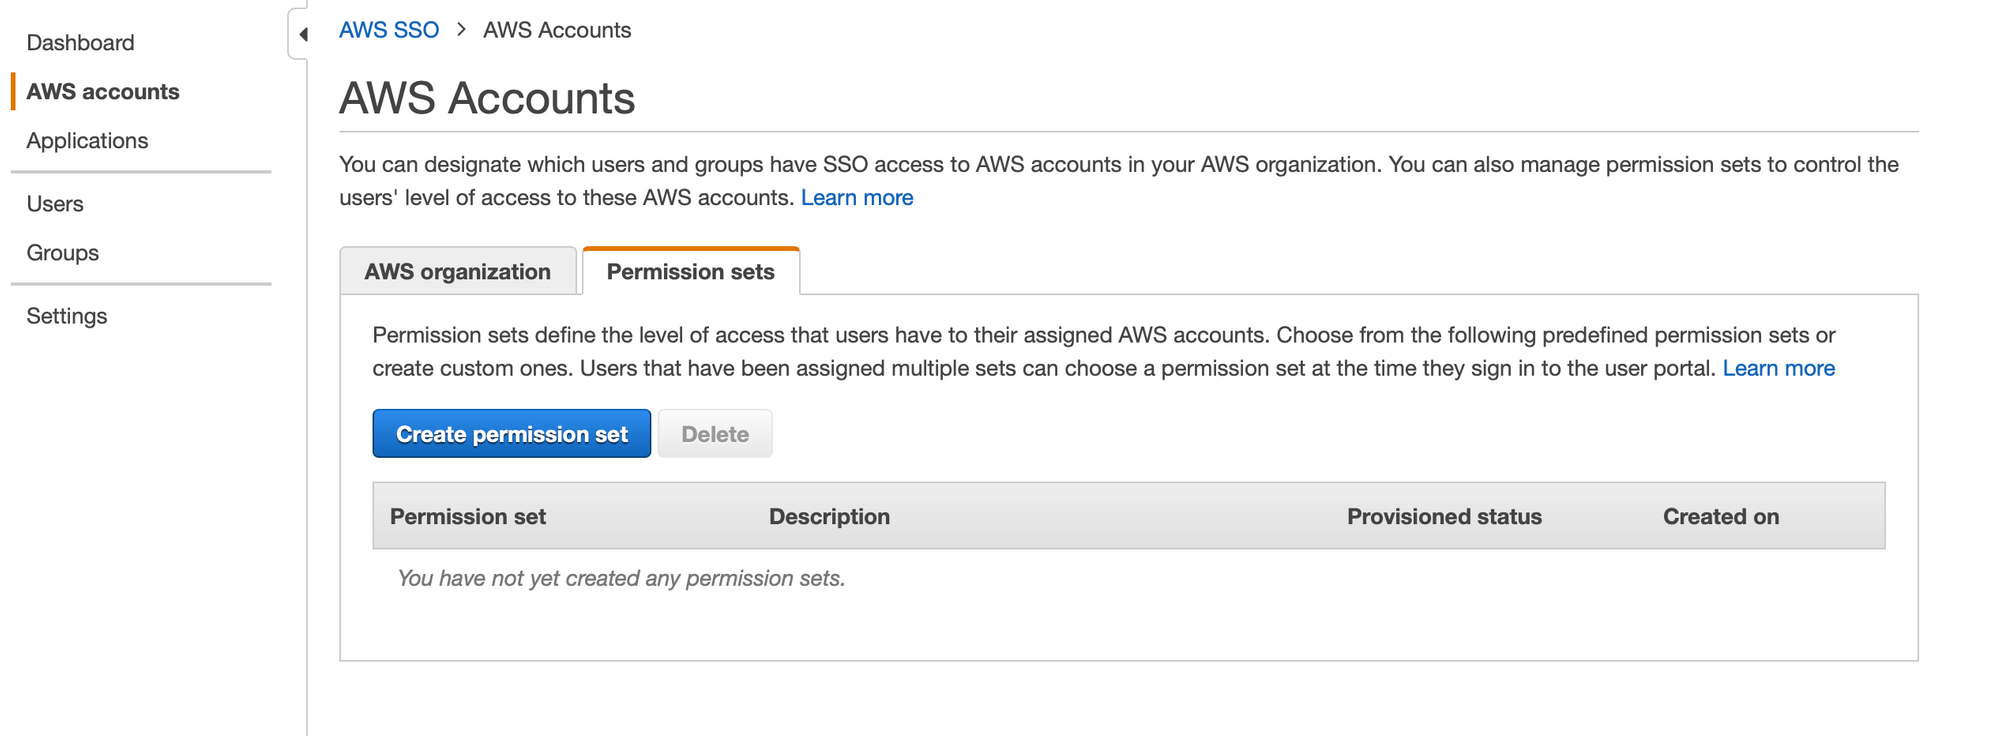This screenshot has width=2000, height=736.
Task: Click the AWS SSO breadcrumb link
Action: pos(389,30)
